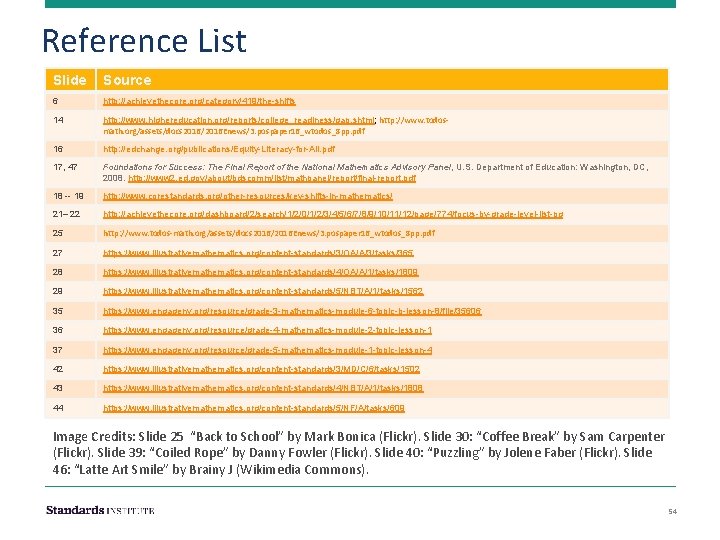Click the page number 54
This screenshot has width=720, height=540.
(672, 511)
